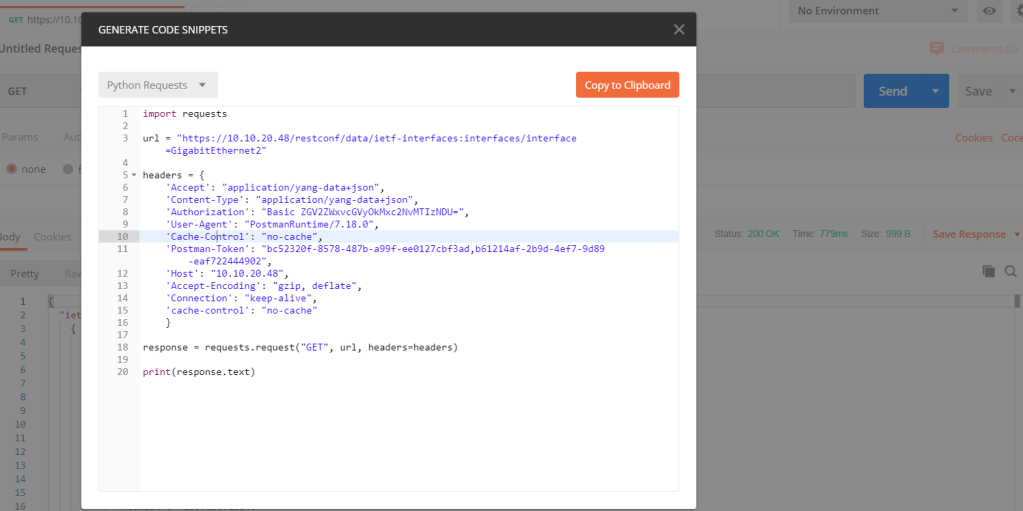Select the none body radio button

[13, 169]
